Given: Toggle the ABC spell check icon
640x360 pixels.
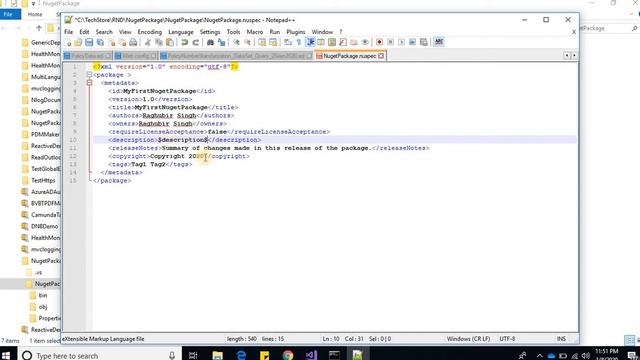Looking at the screenshot, I should tap(439, 42).
